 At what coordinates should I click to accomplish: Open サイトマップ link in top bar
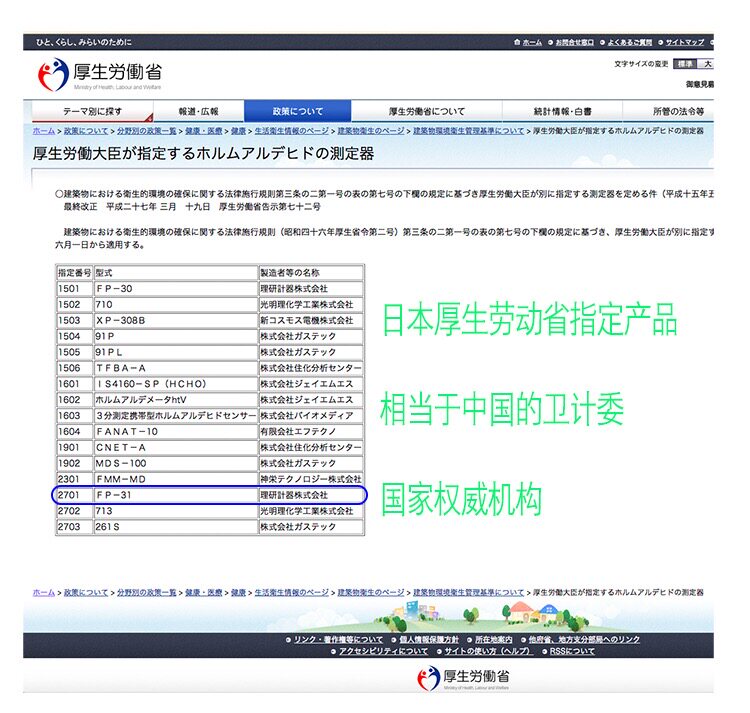tap(684, 43)
